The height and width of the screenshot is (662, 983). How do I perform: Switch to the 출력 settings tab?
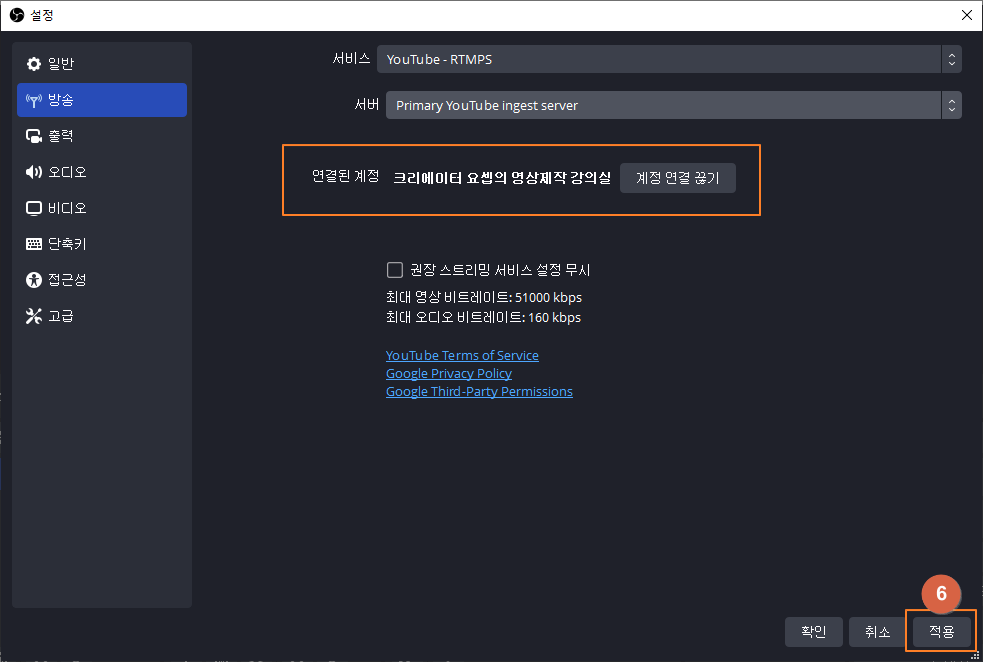point(102,136)
